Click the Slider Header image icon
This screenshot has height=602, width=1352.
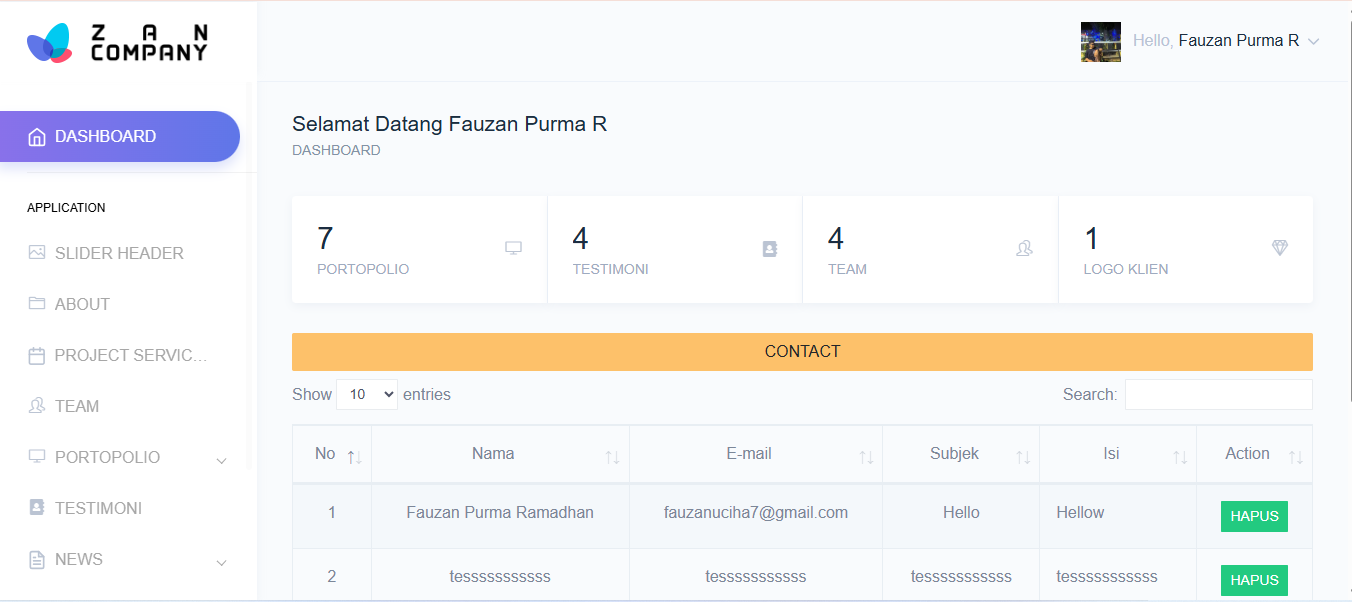click(x=37, y=253)
